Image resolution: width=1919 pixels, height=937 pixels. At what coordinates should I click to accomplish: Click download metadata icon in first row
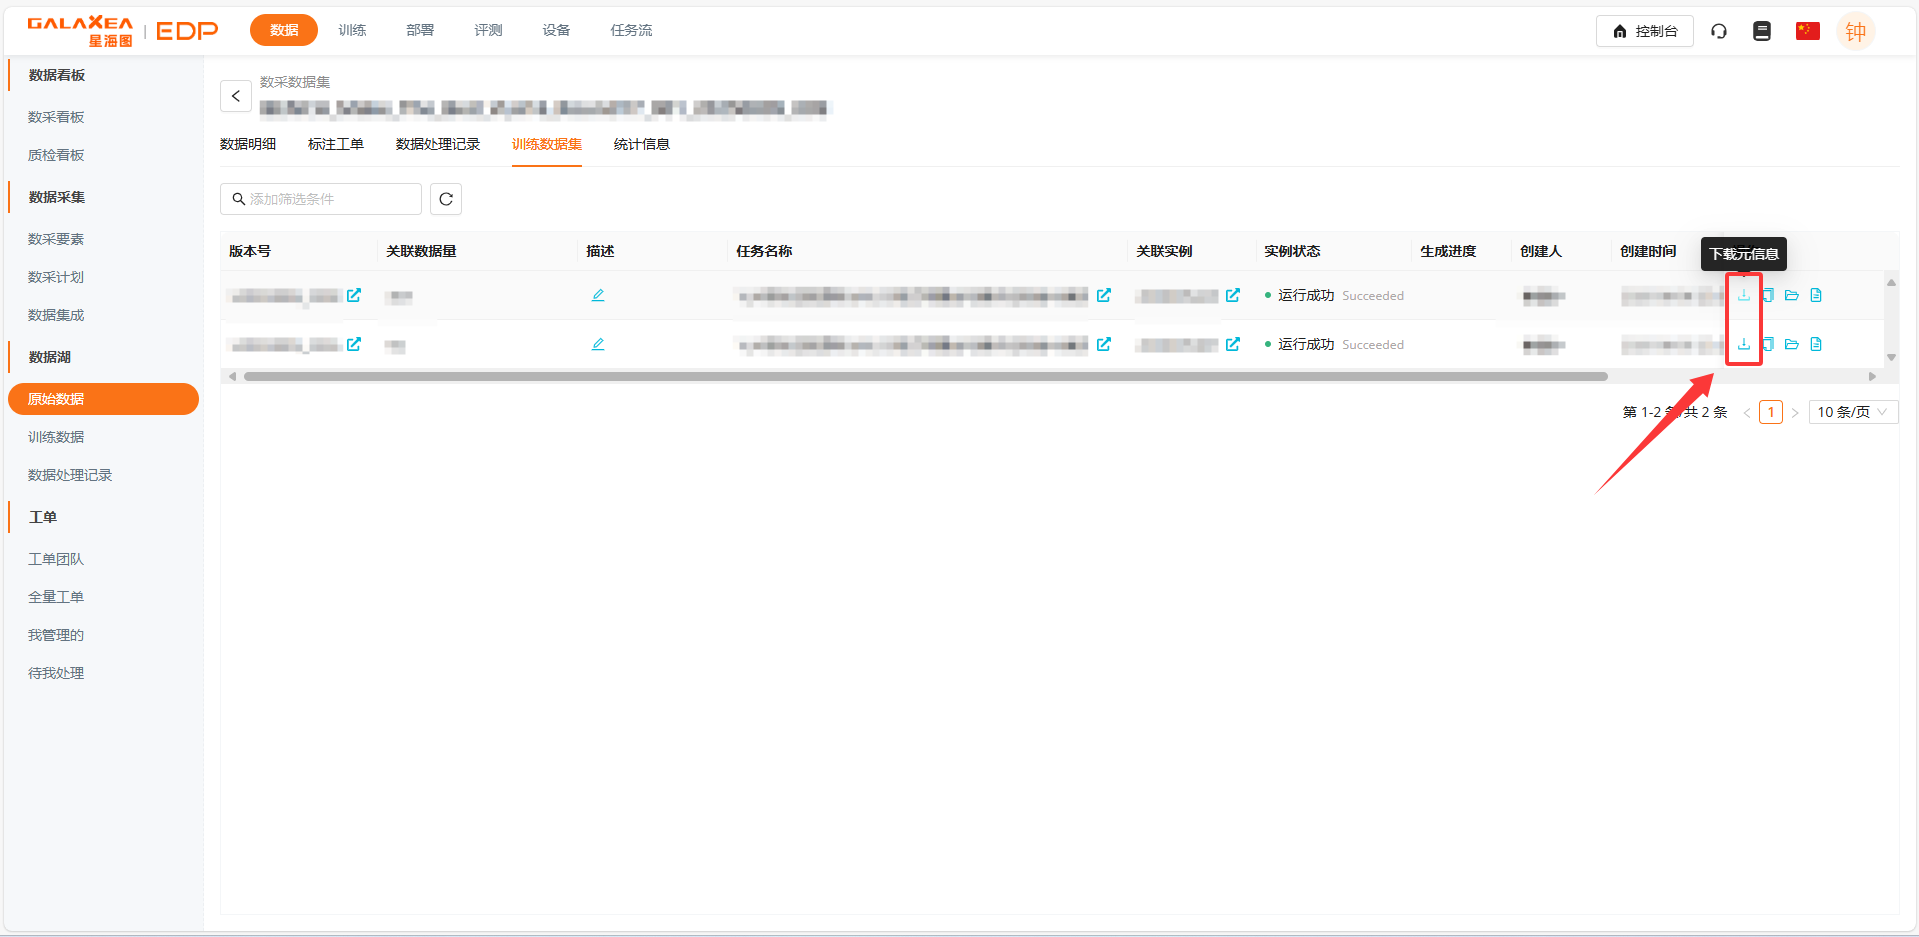[x=1743, y=295]
